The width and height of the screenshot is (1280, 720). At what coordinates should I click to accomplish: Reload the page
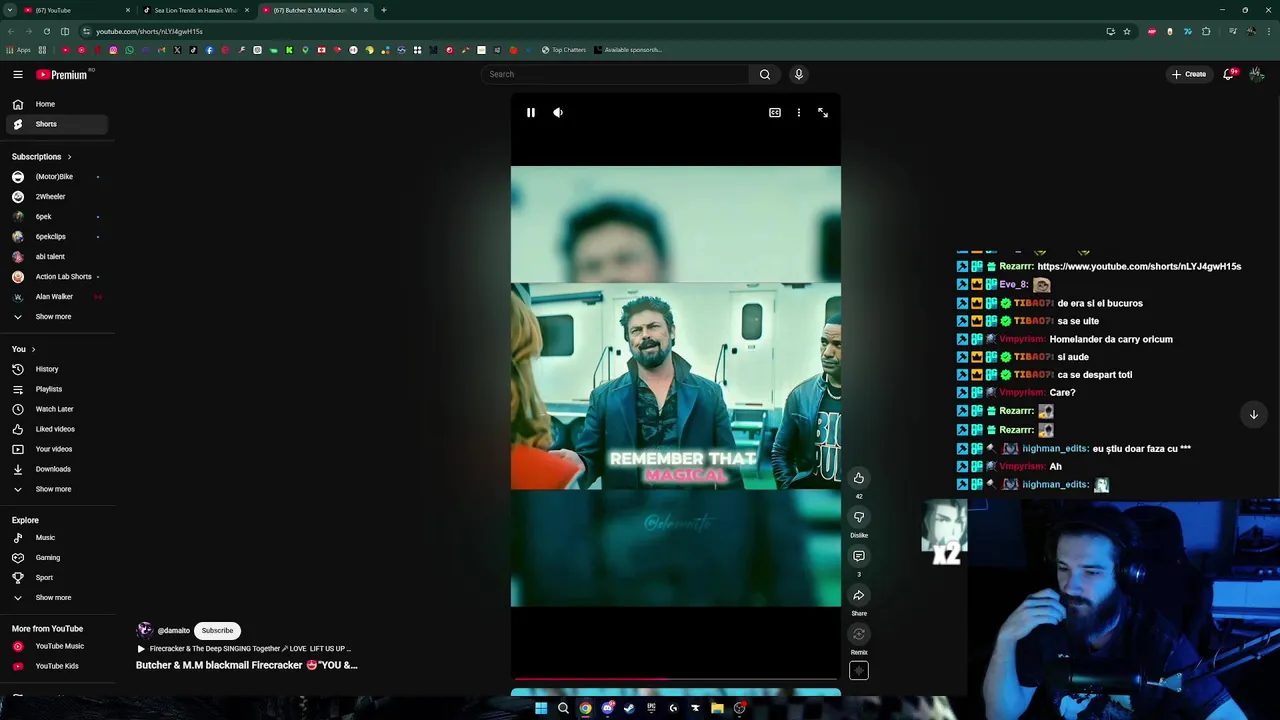click(46, 31)
